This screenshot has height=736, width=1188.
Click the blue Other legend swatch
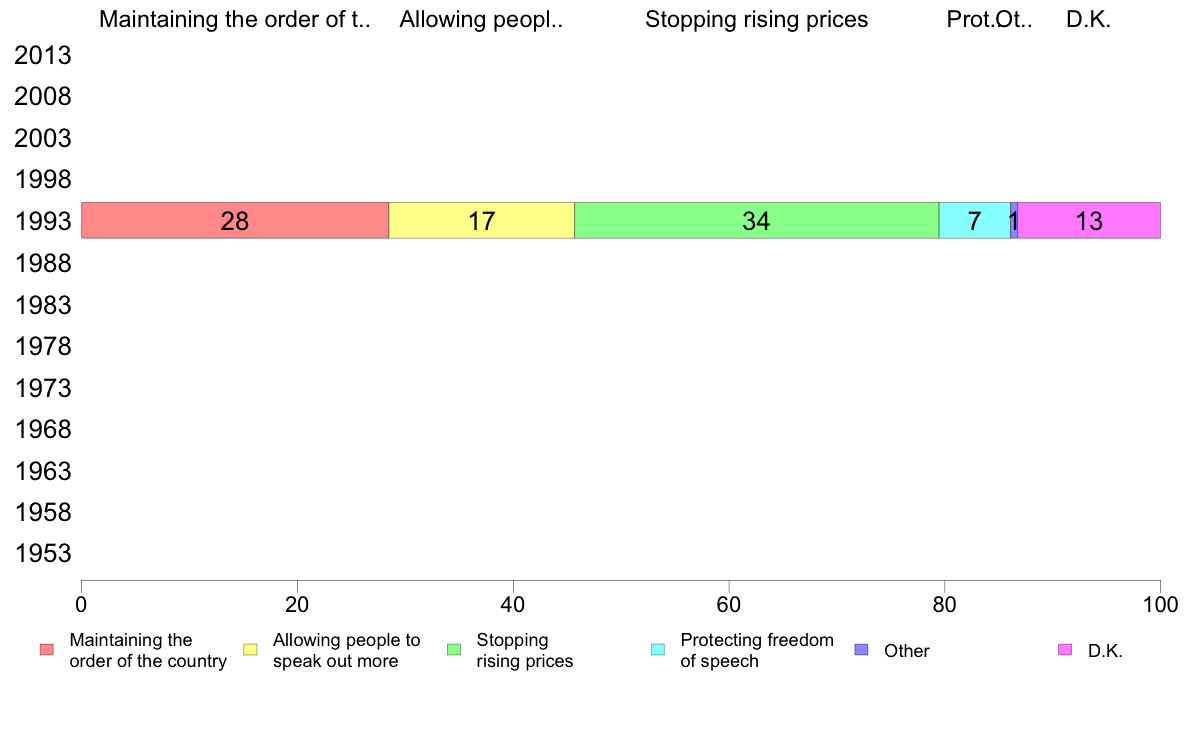click(861, 650)
